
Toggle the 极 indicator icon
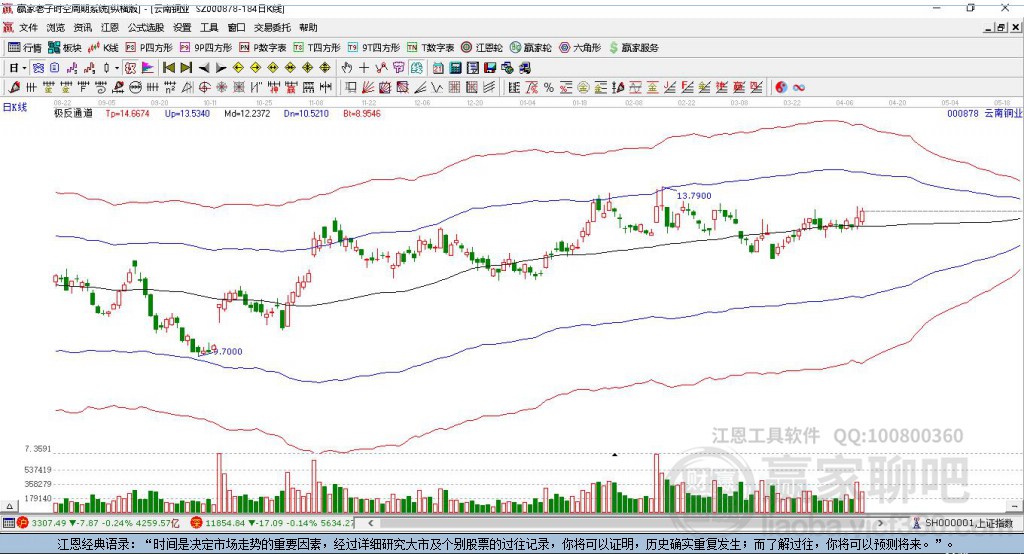(130, 68)
